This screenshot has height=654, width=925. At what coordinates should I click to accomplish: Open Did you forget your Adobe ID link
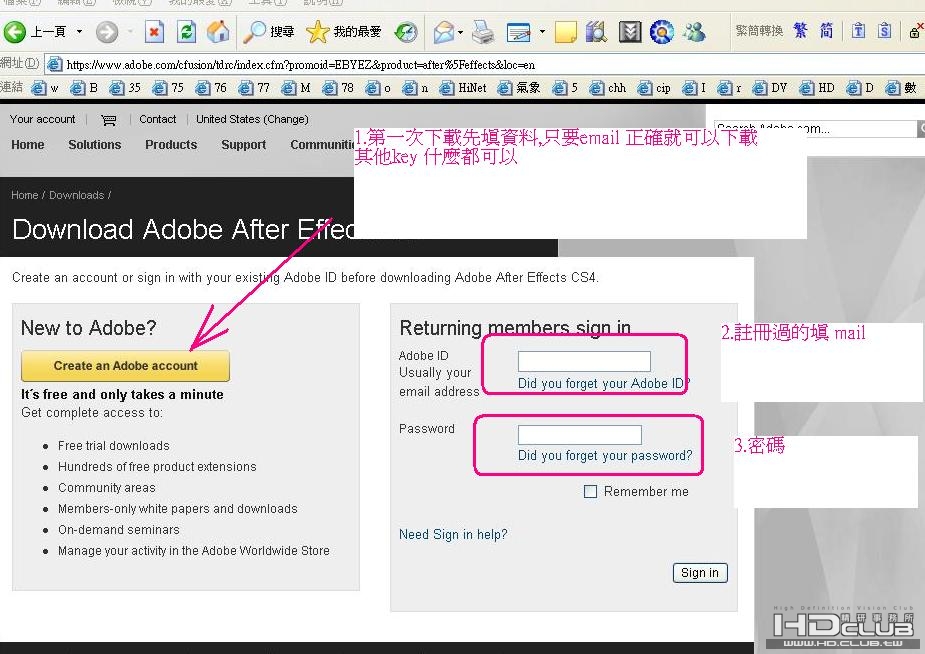[603, 383]
